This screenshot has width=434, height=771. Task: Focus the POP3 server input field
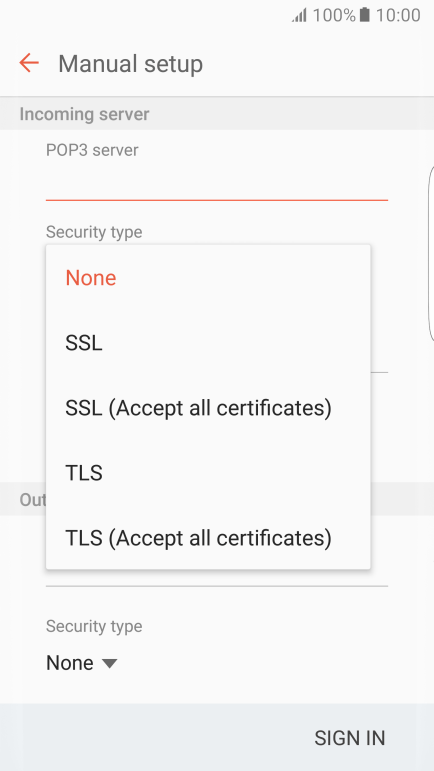[217, 182]
